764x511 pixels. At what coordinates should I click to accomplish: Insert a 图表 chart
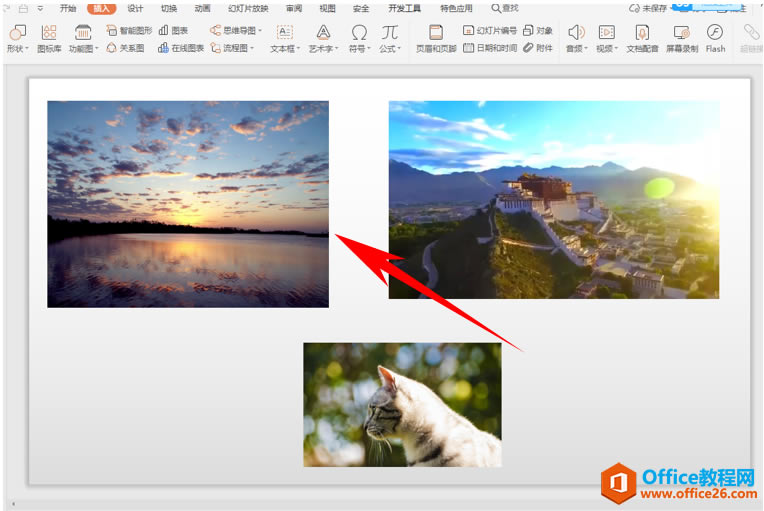(x=173, y=31)
